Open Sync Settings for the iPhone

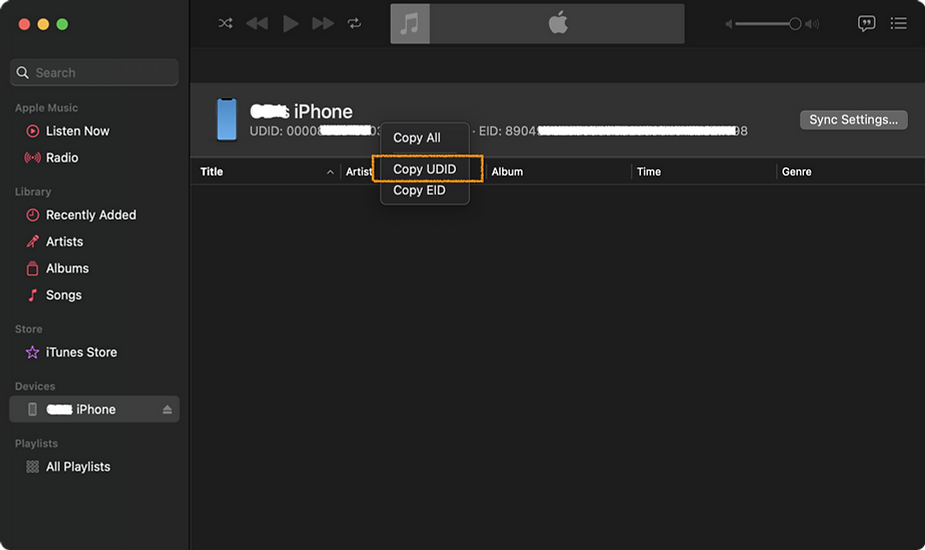[854, 120]
